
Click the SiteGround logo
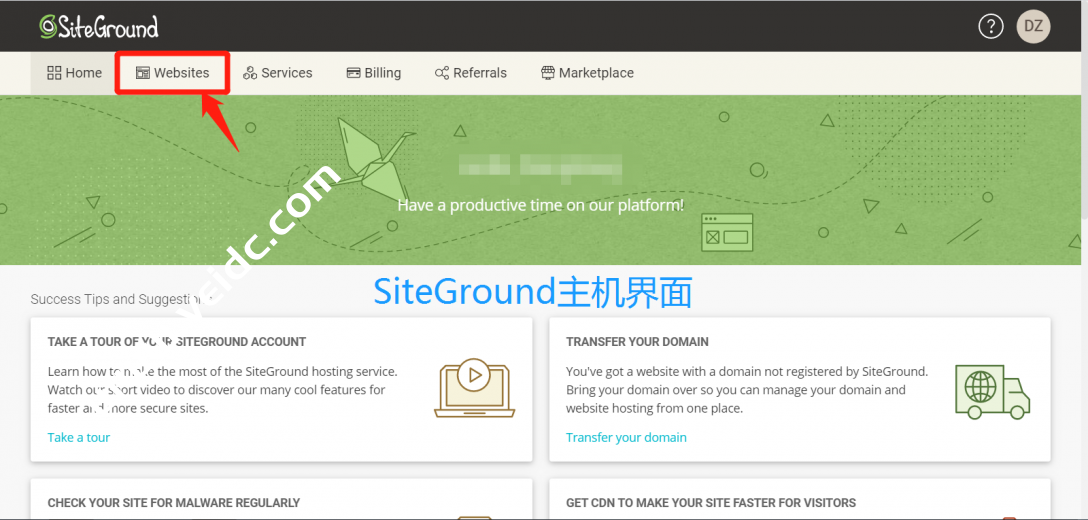99,27
